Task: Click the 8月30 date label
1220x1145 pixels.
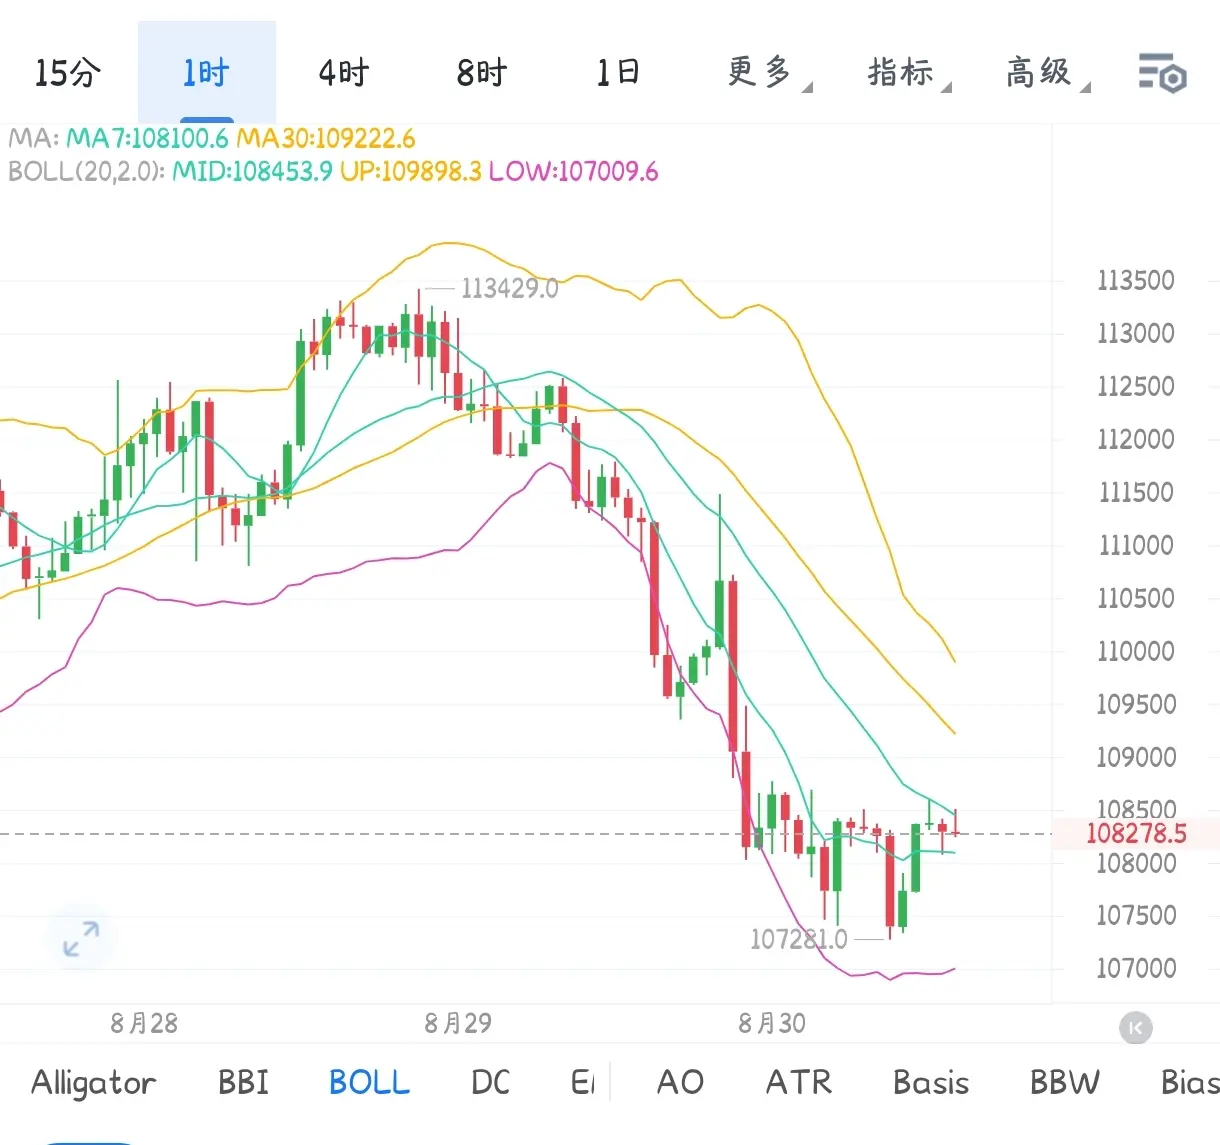Action: coord(771,1023)
